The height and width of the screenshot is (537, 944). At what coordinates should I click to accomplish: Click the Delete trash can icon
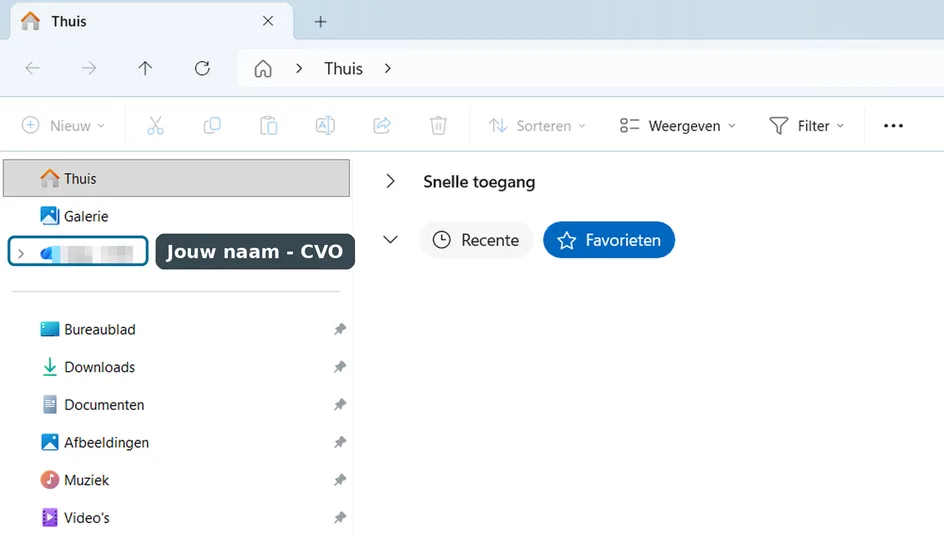click(x=438, y=125)
